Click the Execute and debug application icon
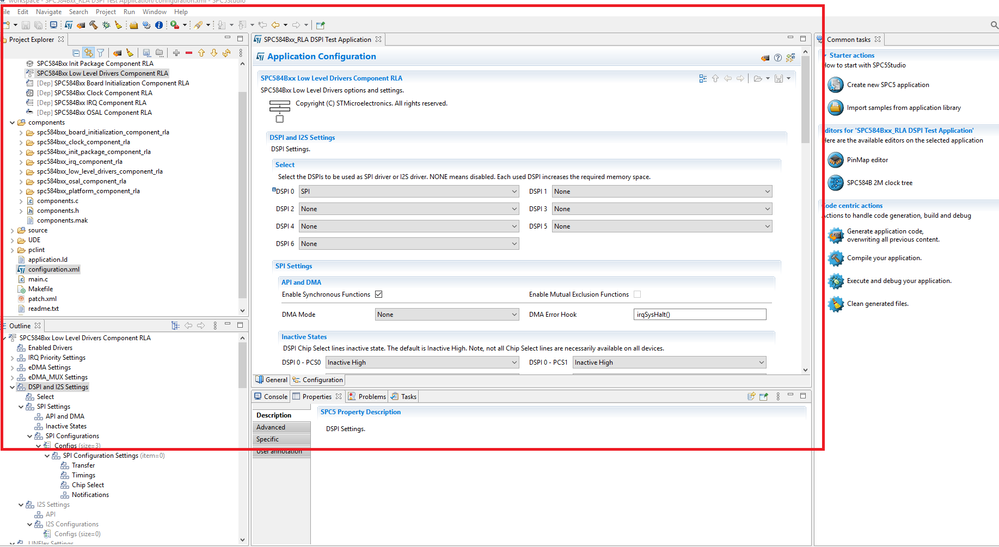 point(836,281)
